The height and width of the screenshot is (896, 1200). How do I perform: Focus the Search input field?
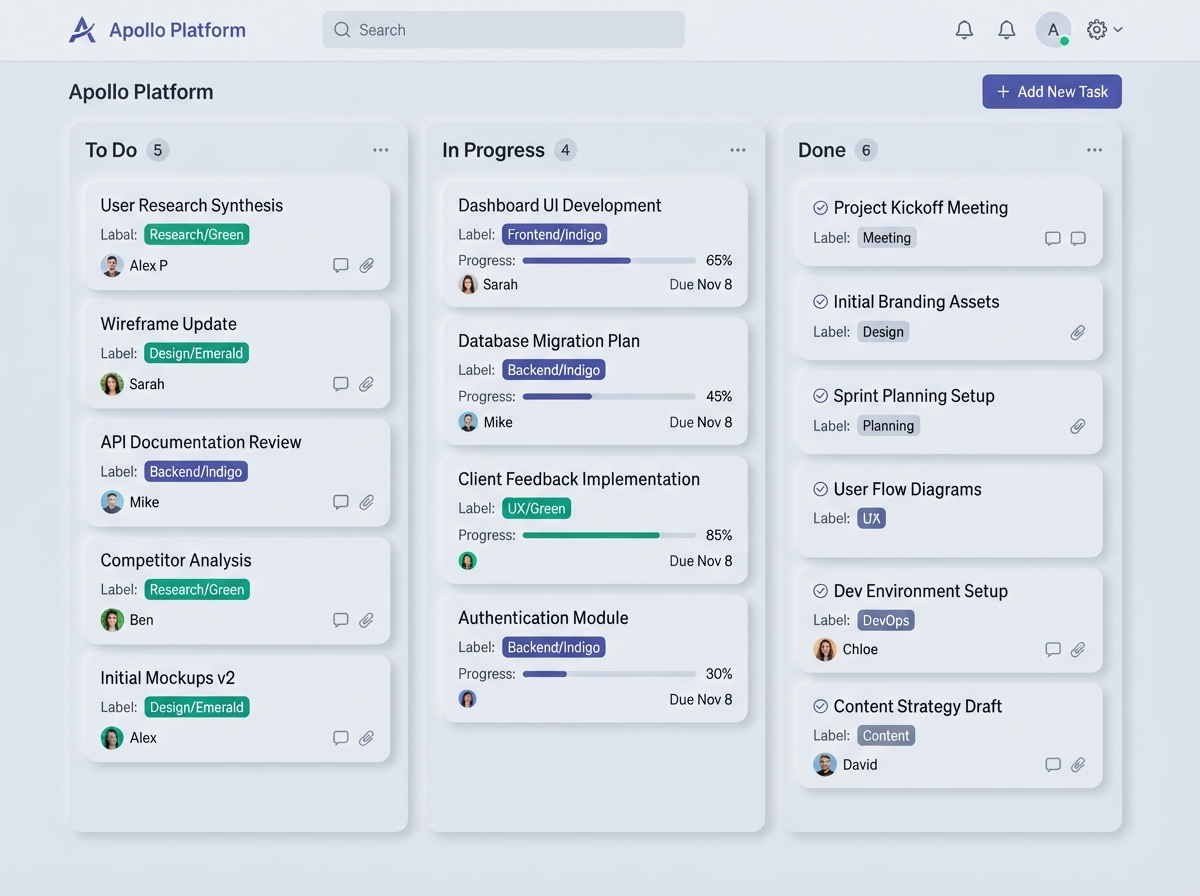[x=503, y=30]
